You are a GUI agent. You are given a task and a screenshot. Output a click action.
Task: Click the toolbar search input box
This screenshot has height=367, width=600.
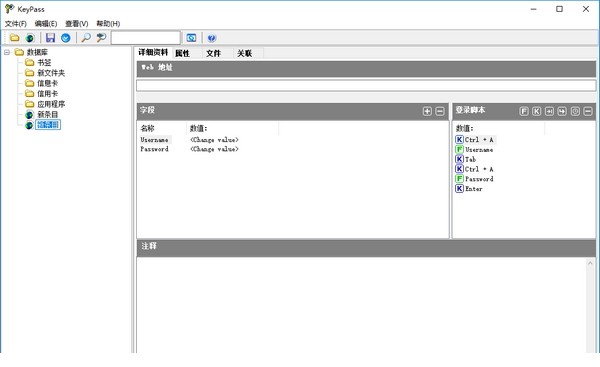(145, 38)
